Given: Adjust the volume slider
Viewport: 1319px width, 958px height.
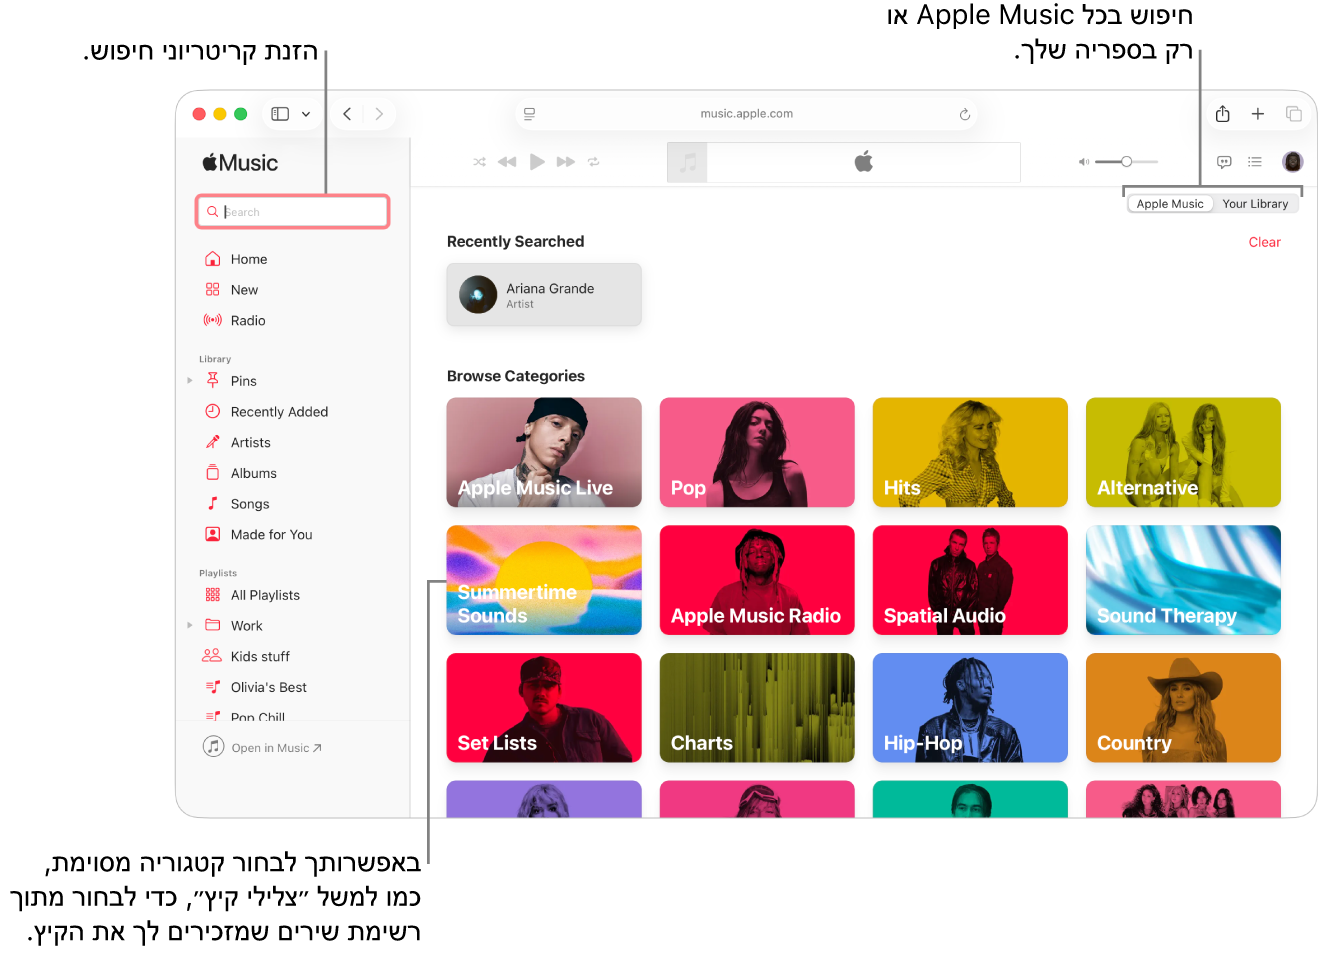Looking at the screenshot, I should pos(1126,162).
